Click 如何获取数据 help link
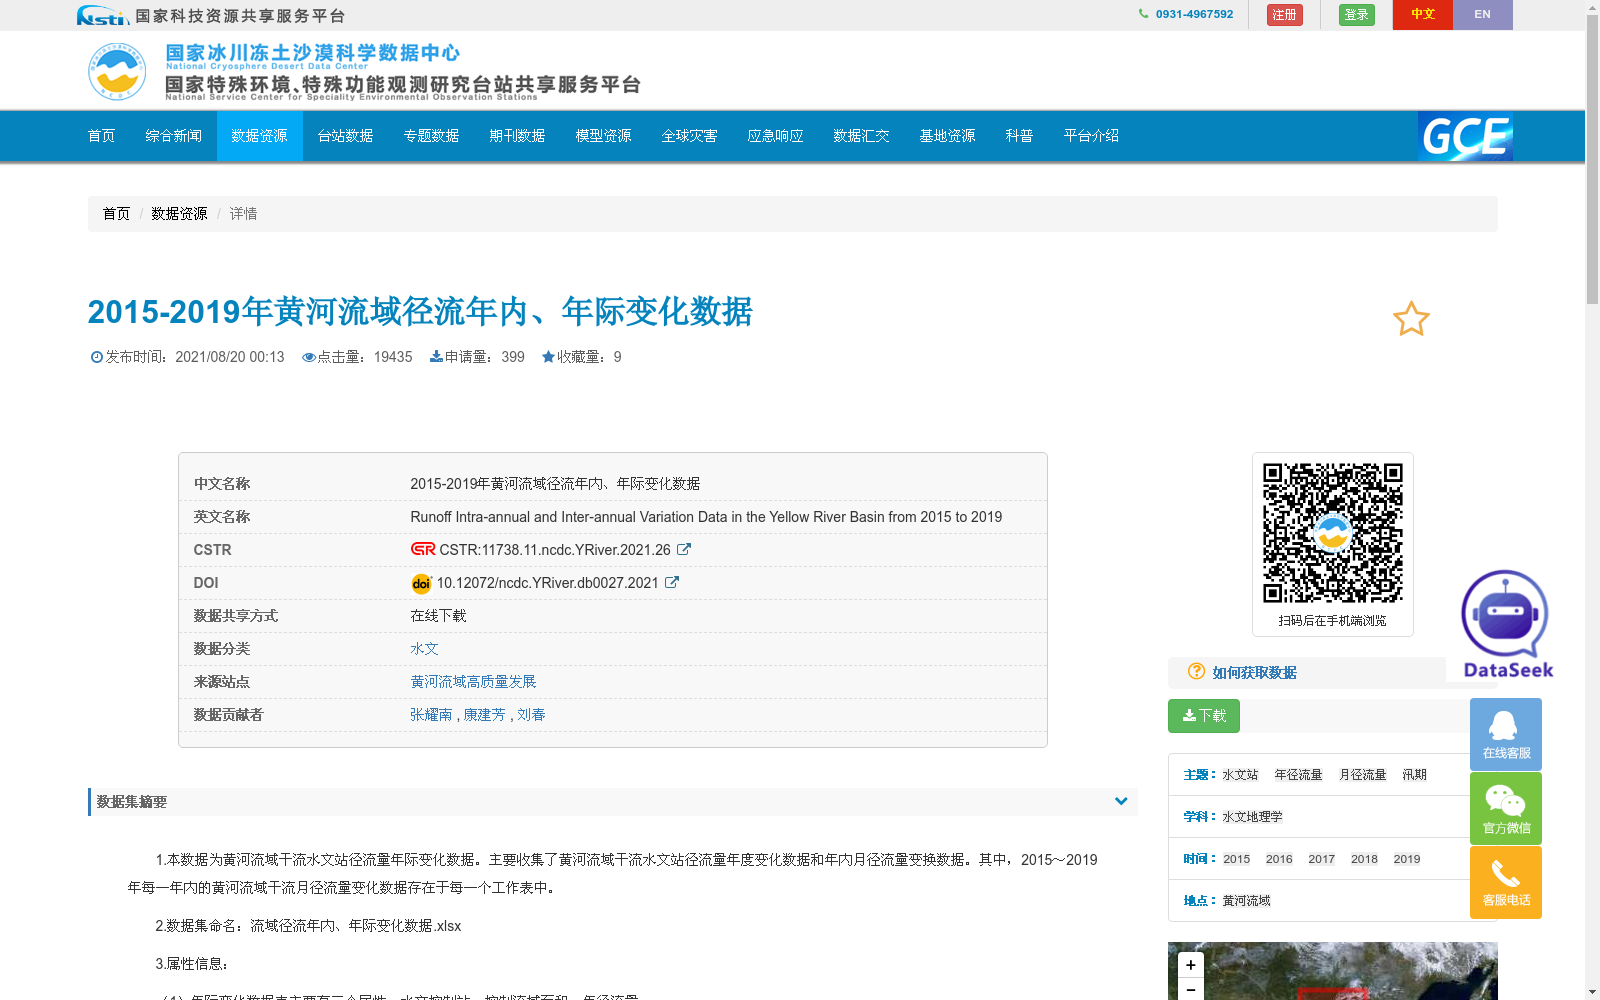1600x1000 pixels. pyautogui.click(x=1254, y=673)
